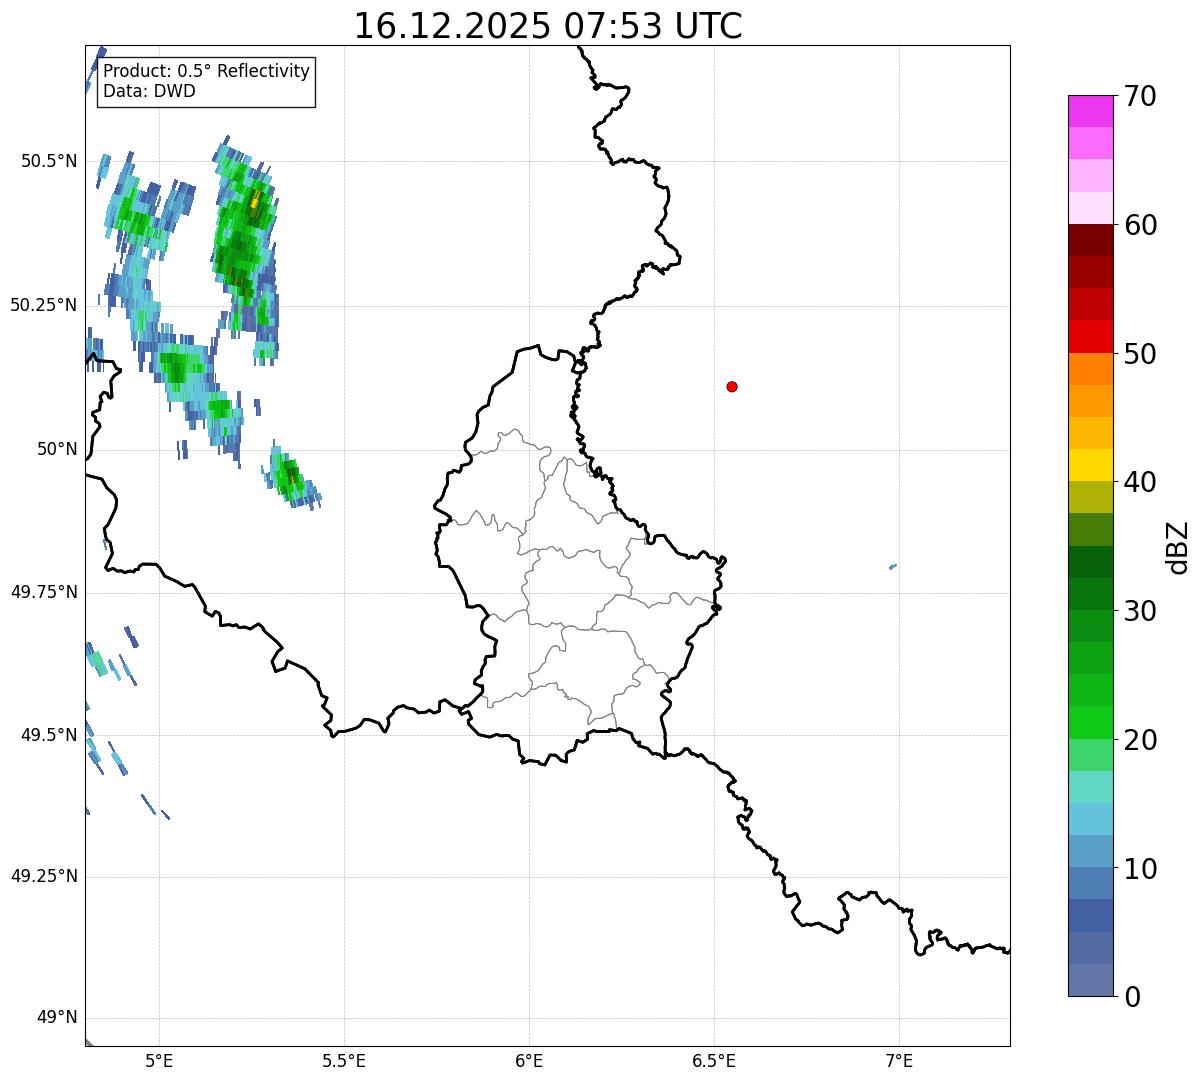Pick the bright red swatch just above 50 dBZ
1202x1081 pixels.
click(1090, 337)
